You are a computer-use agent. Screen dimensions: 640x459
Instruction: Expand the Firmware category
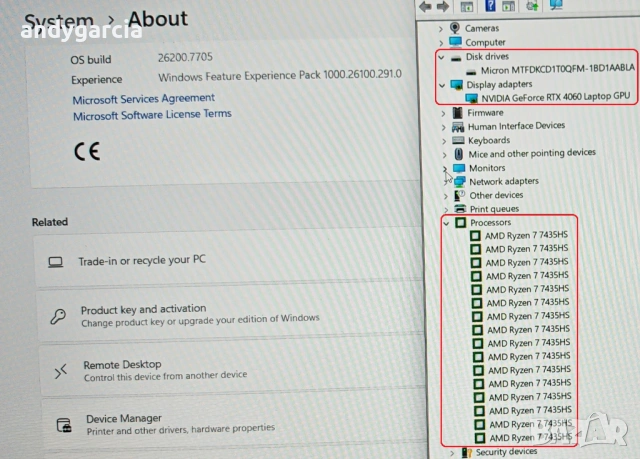pos(443,113)
